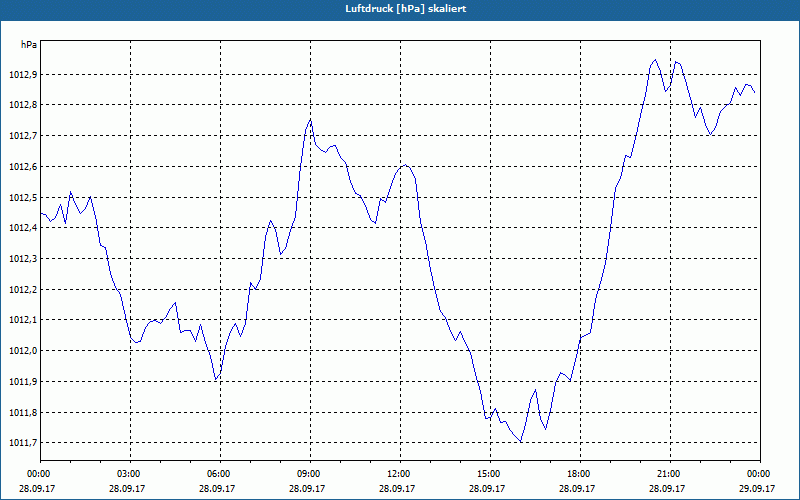Click the 1011,8 y-axis label
This screenshot has height=500, width=800.
click(23, 412)
